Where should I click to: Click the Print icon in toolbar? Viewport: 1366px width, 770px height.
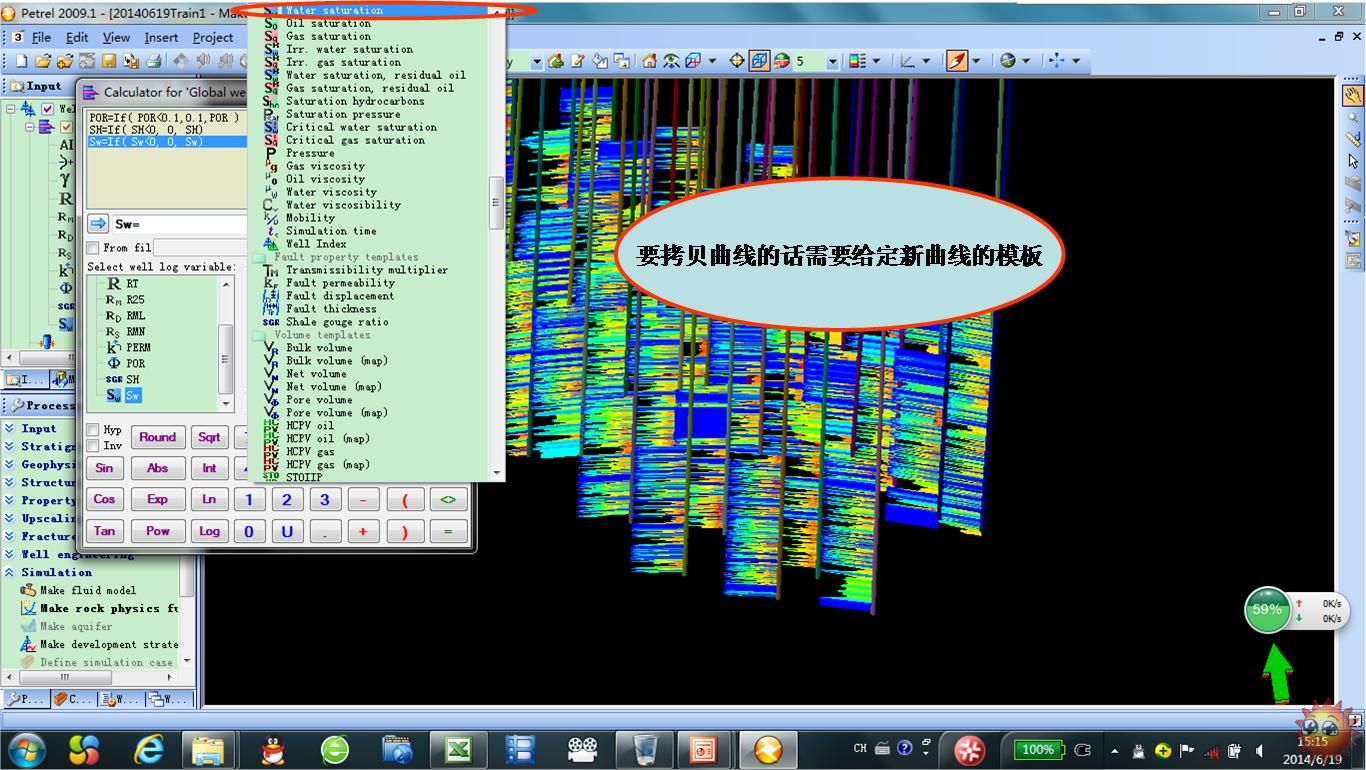tap(154, 61)
